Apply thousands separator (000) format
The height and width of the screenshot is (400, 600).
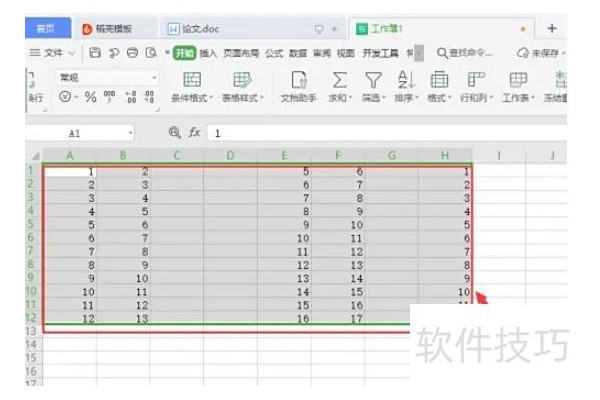pos(109,96)
